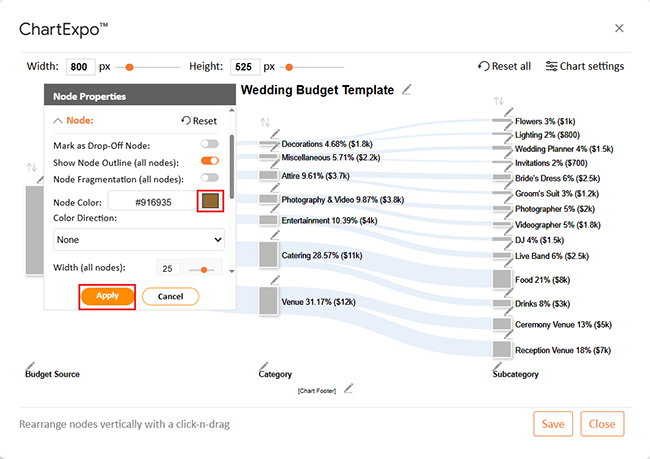Click sort arrows above Category column

[265, 123]
